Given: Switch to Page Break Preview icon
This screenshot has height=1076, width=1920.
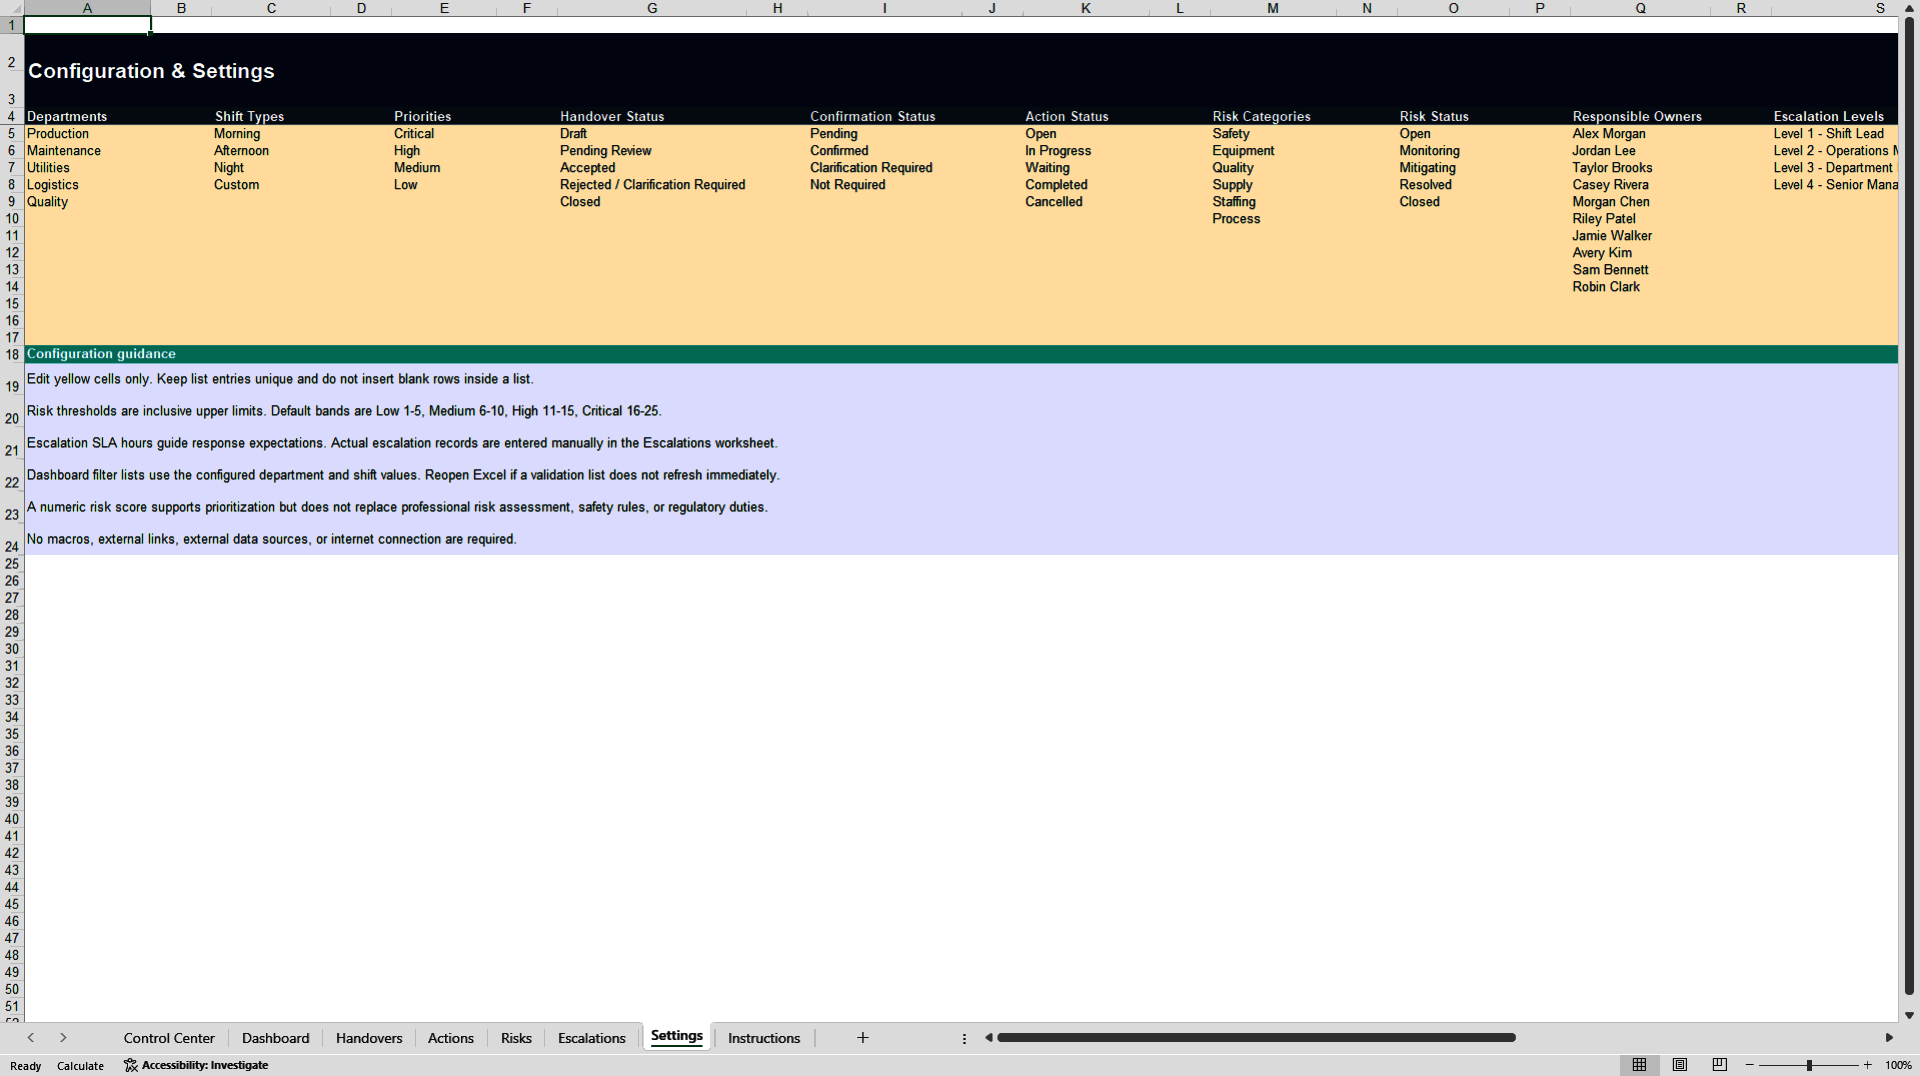Looking at the screenshot, I should pyautogui.click(x=1720, y=1065).
